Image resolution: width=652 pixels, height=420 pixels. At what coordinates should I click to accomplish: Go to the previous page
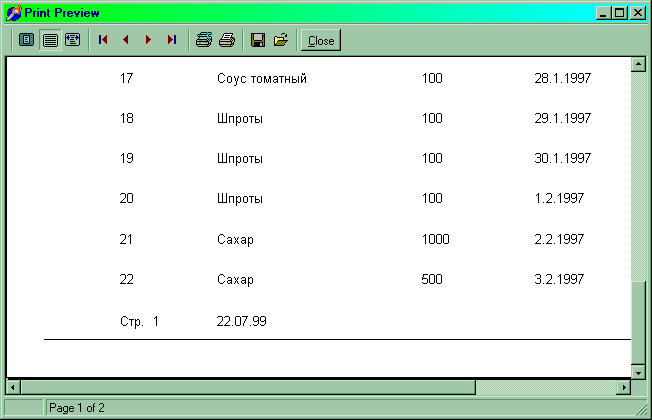126,40
